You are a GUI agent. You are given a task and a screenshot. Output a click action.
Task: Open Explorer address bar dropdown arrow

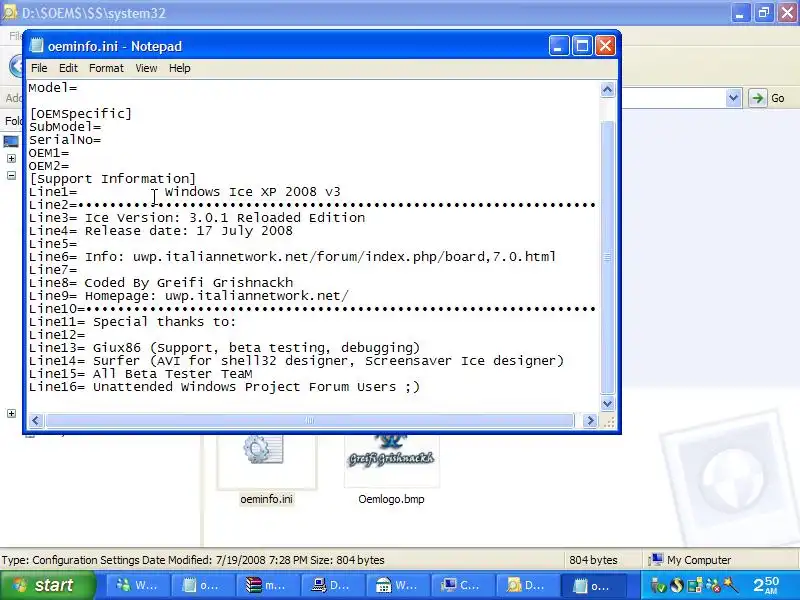[733, 98]
